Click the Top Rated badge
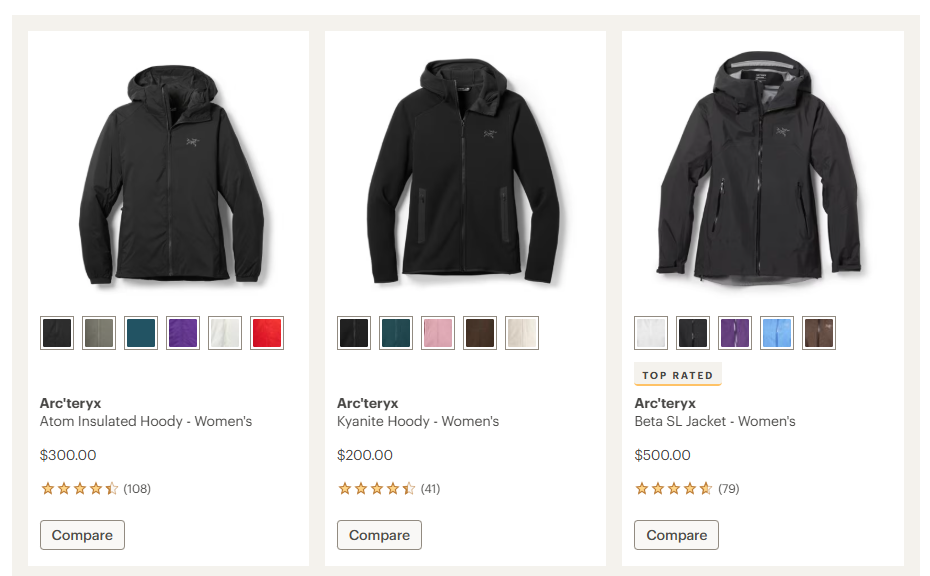Image resolution: width=930 pixels, height=576 pixels. click(x=677, y=375)
